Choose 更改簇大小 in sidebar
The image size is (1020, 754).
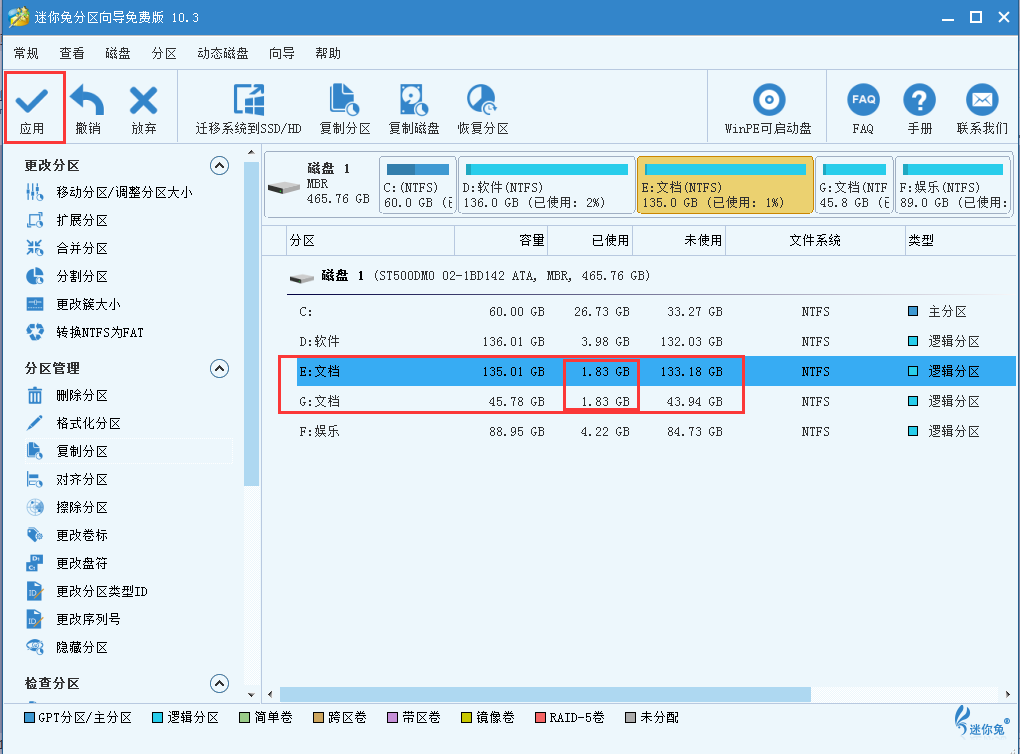(73, 304)
